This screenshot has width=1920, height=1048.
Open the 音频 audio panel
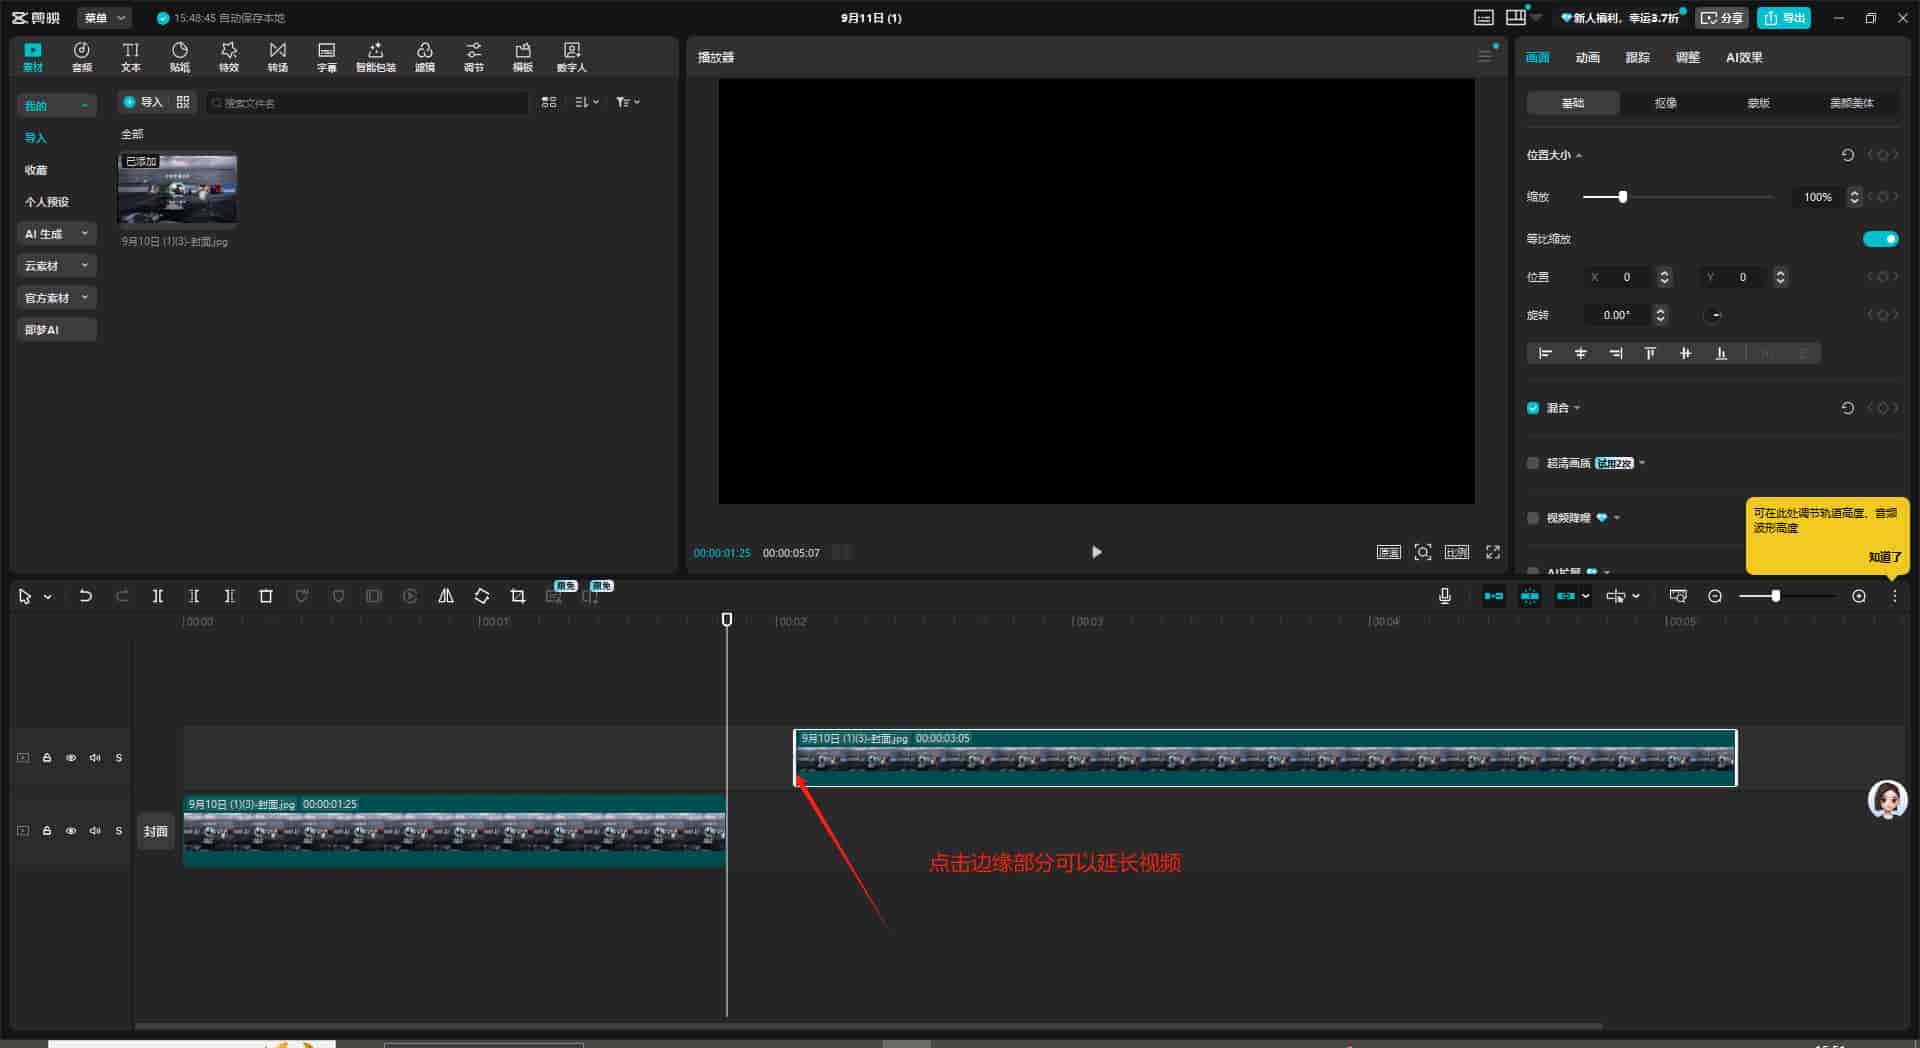pyautogui.click(x=82, y=56)
